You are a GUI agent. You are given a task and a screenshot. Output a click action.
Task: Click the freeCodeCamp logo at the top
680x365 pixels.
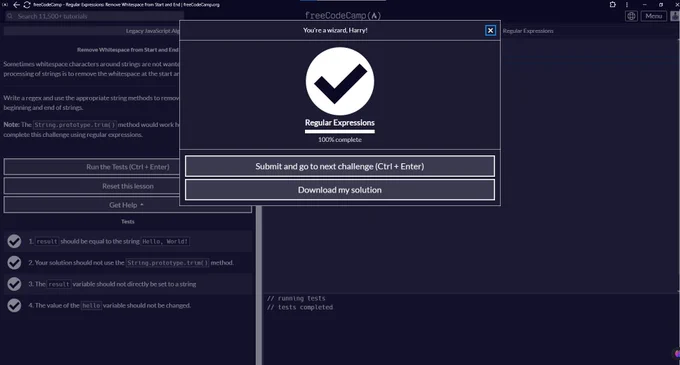tap(343, 16)
